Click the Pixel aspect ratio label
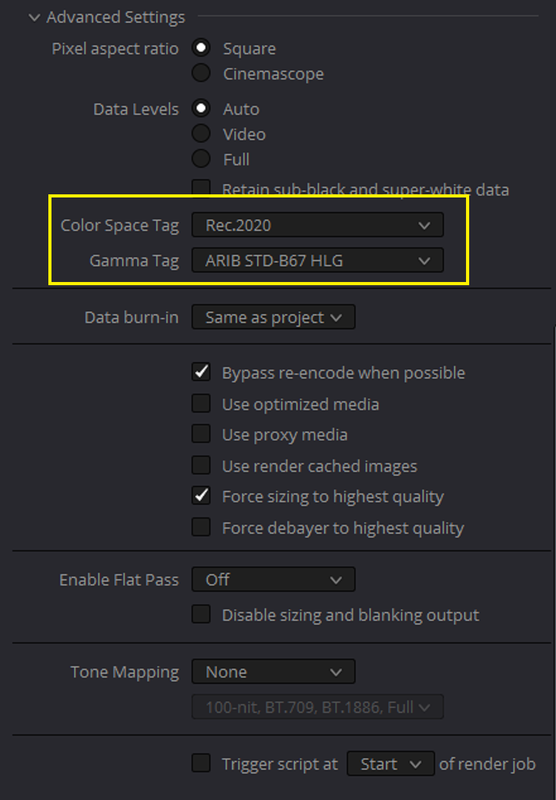Image resolution: width=556 pixels, height=800 pixels. pos(115,48)
